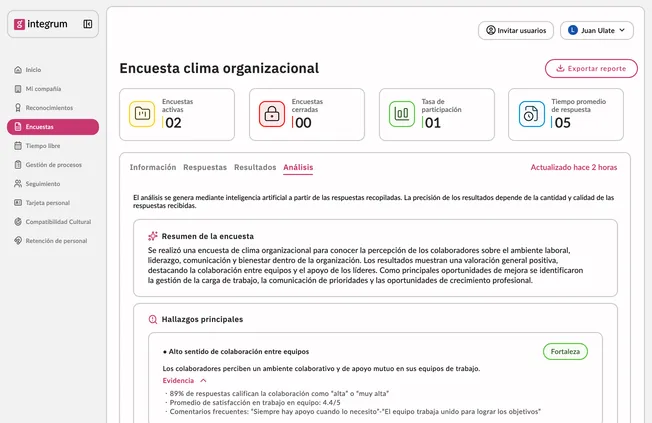Viewport: 652px width, 423px height.
Task: Click the 'Comentarios frecuentes' evidence line
Action: pos(355,412)
